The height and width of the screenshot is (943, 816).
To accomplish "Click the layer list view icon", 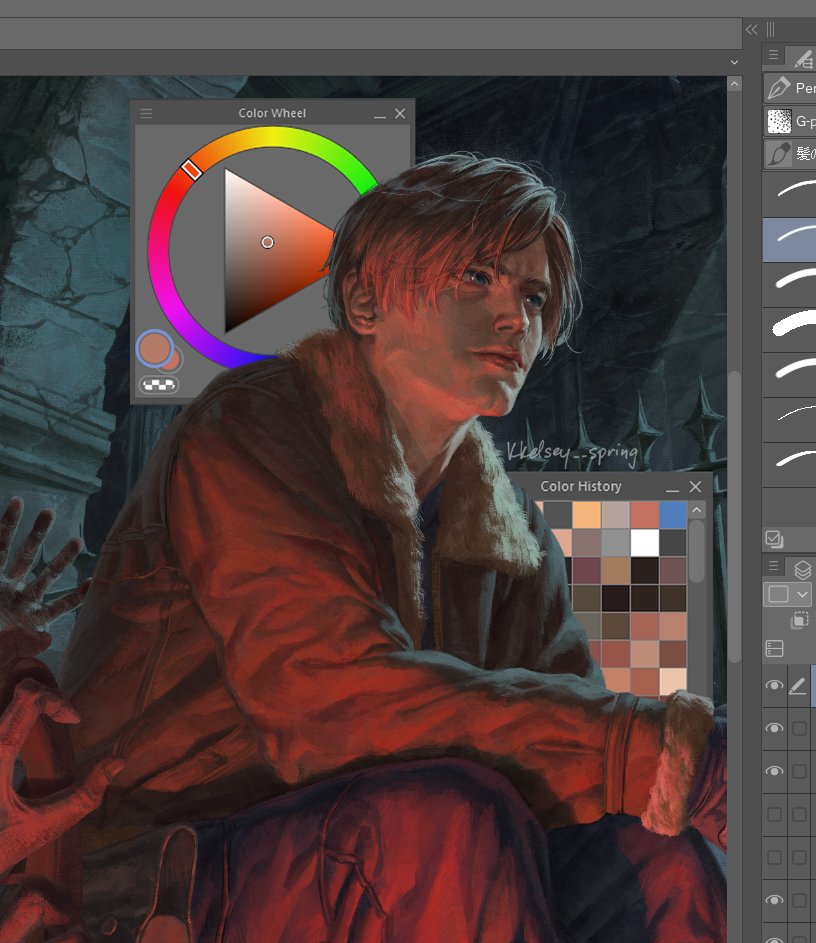I will coord(775,648).
